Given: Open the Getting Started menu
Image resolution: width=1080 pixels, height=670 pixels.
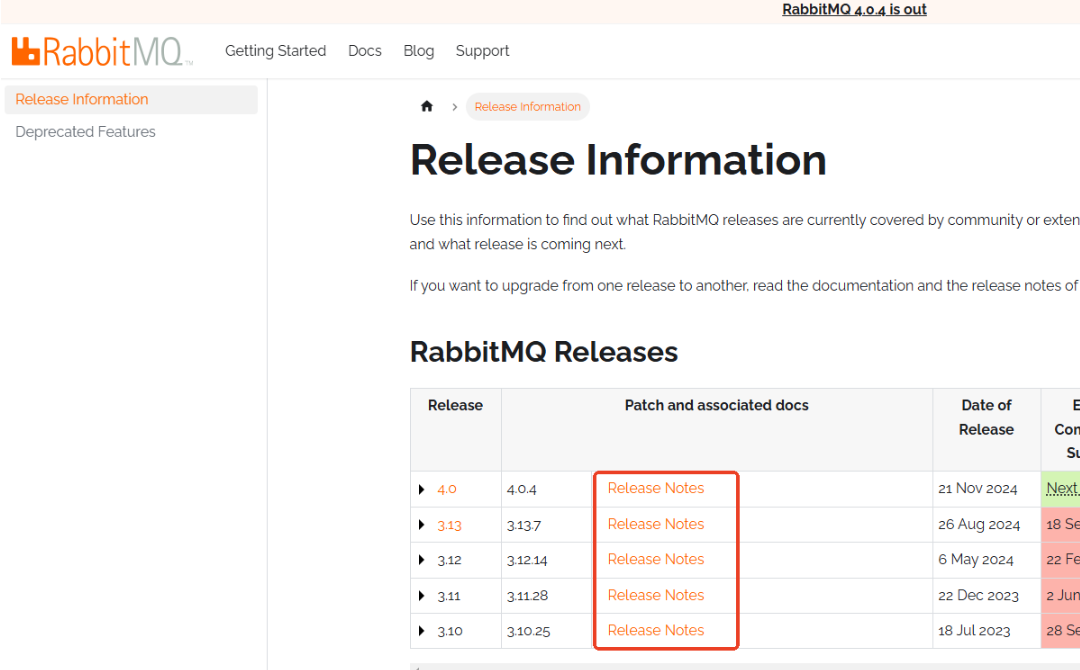Looking at the screenshot, I should pos(276,51).
